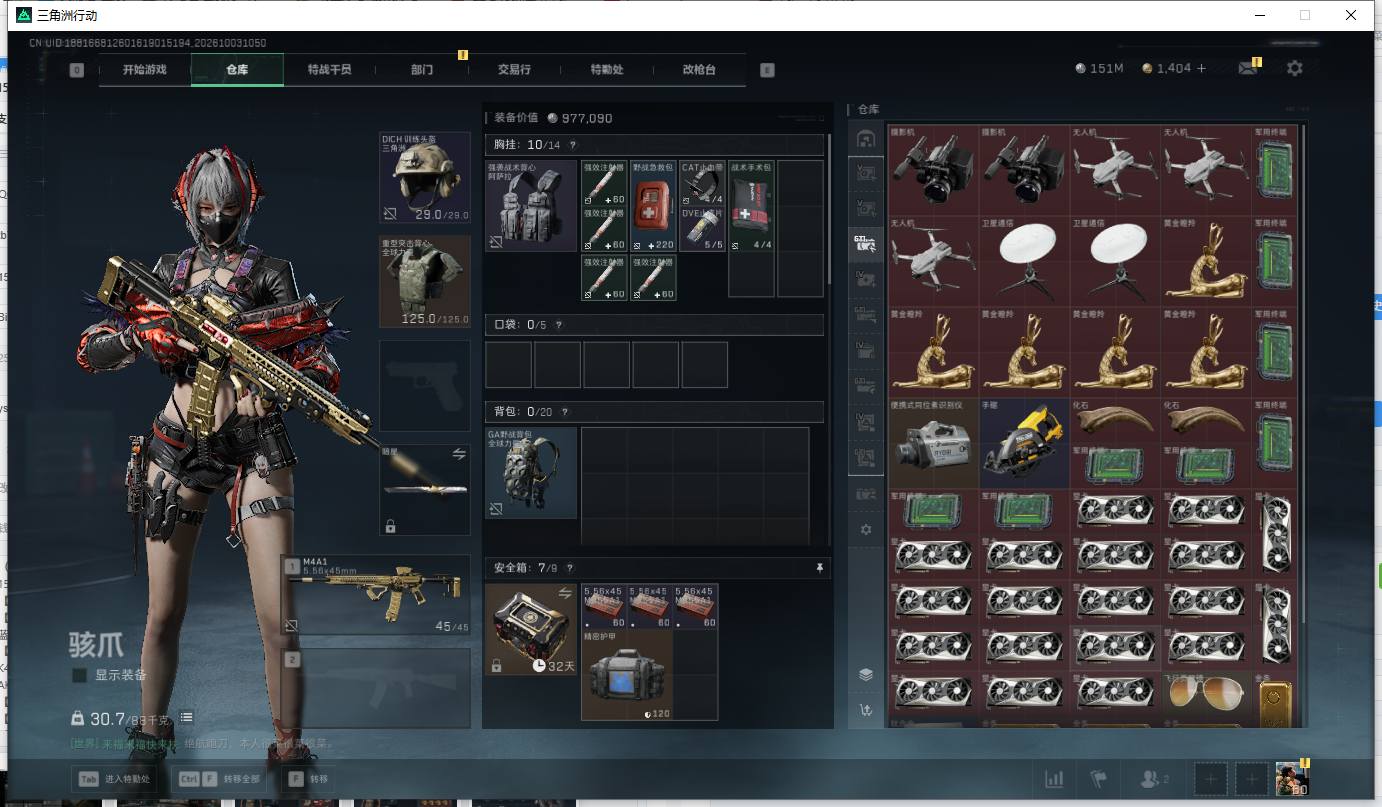Switch to the 特战干员 tab
Image resolution: width=1382 pixels, height=807 pixels.
coord(329,70)
